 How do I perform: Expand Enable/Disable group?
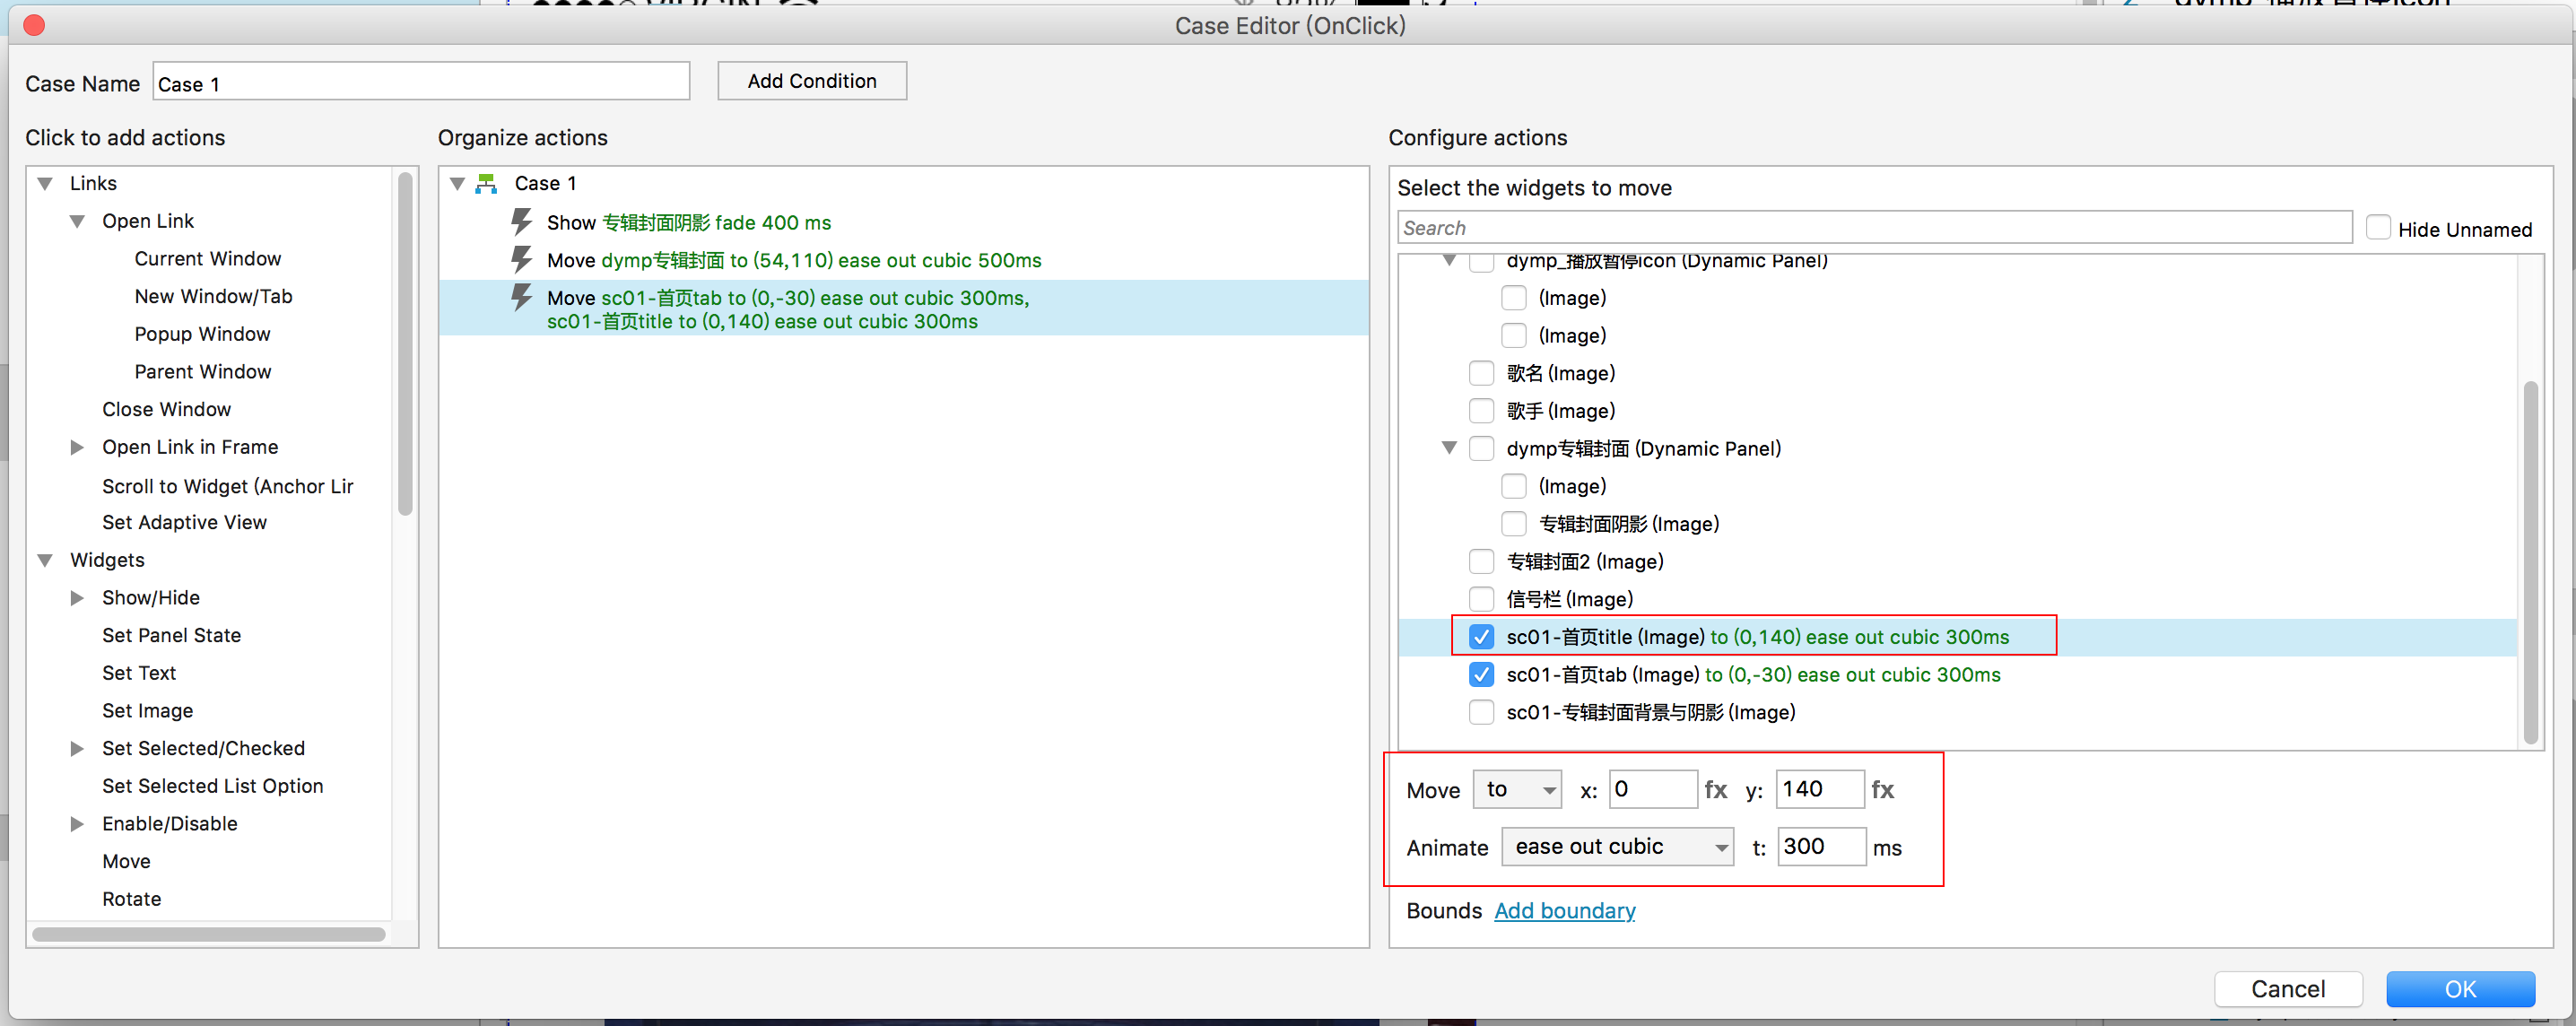point(77,824)
